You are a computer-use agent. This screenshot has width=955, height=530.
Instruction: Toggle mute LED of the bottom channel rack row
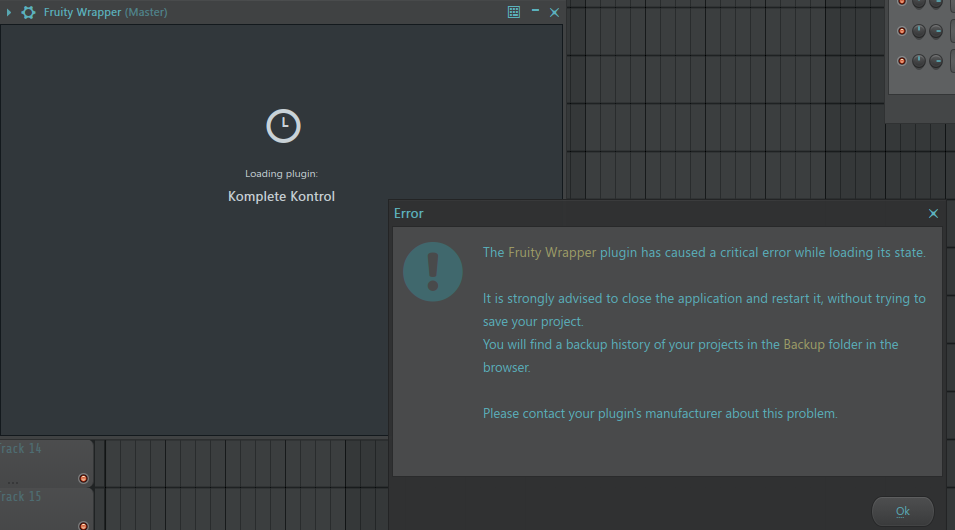click(902, 61)
